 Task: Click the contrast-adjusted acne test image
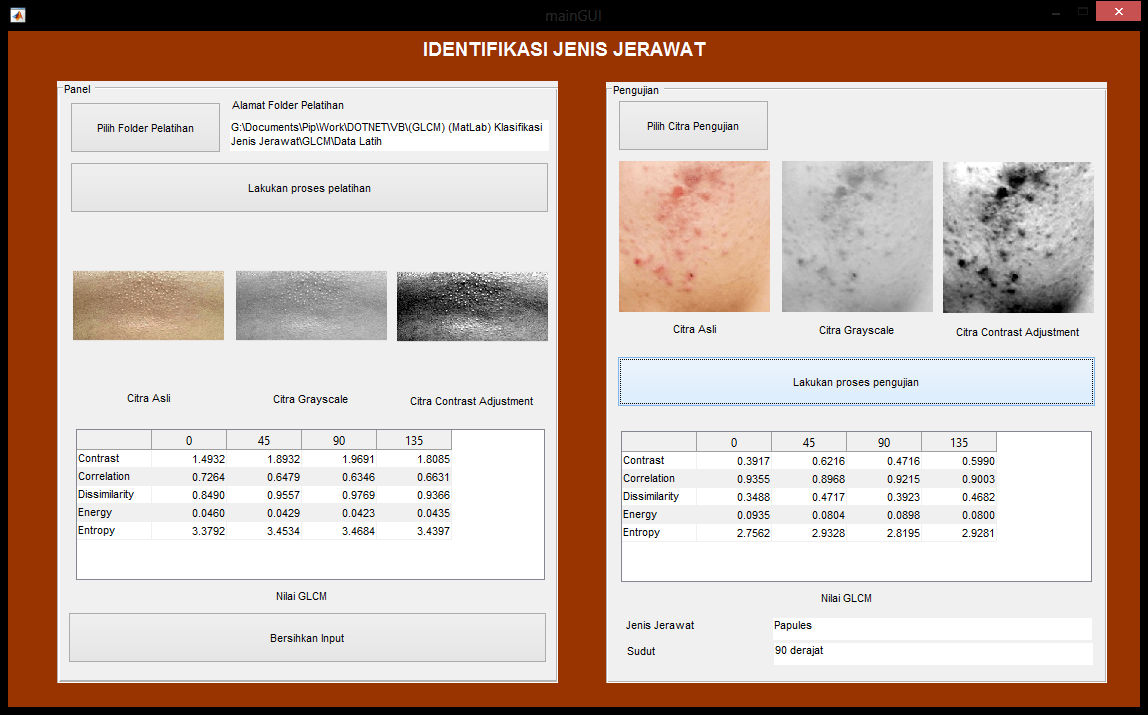1018,238
